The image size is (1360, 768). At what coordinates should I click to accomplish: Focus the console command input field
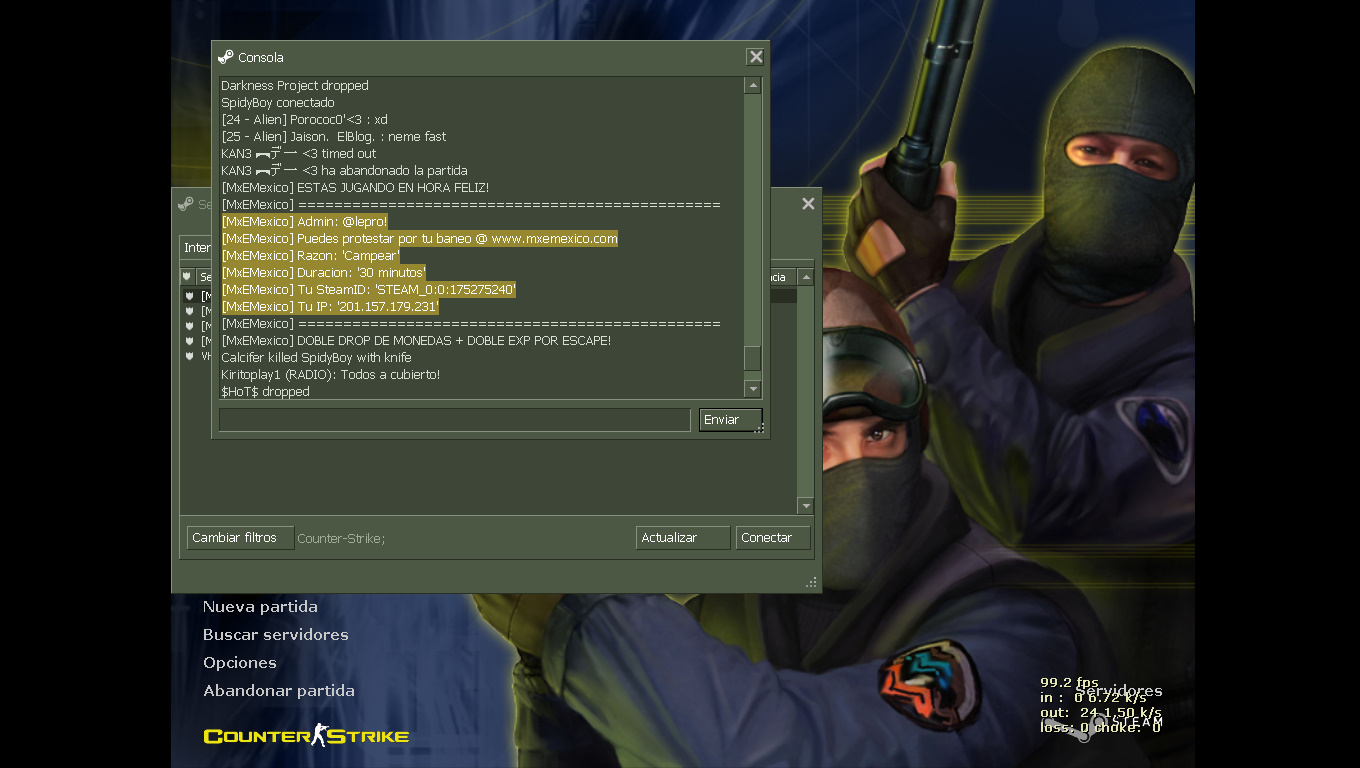455,420
